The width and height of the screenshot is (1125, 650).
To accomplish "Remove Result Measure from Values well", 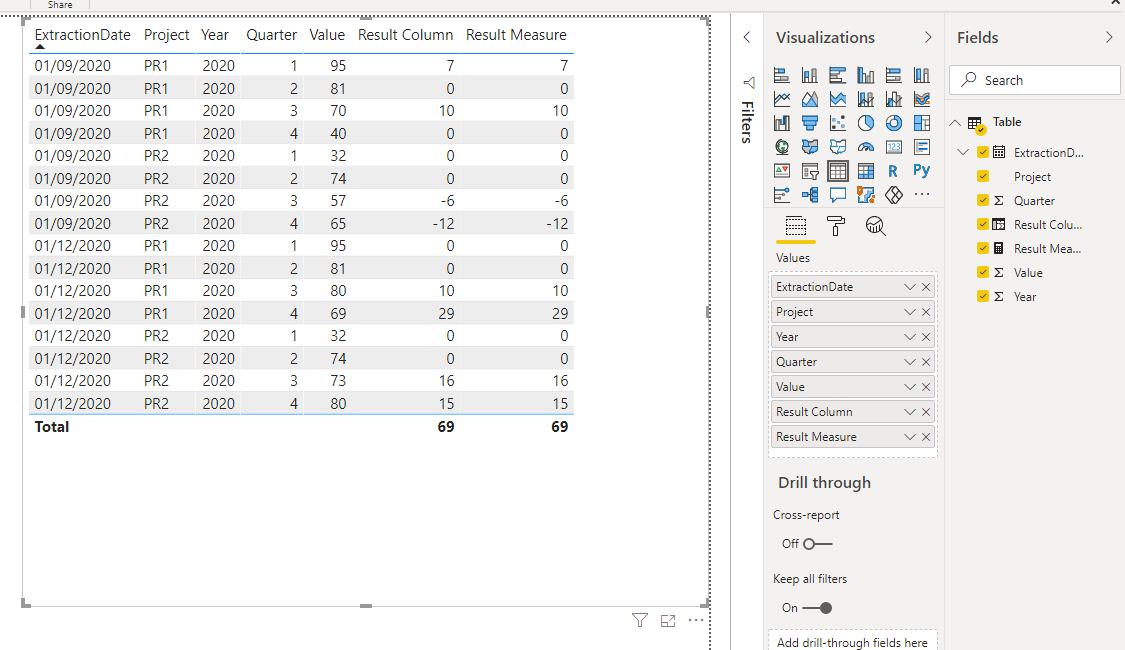I will 926,437.
